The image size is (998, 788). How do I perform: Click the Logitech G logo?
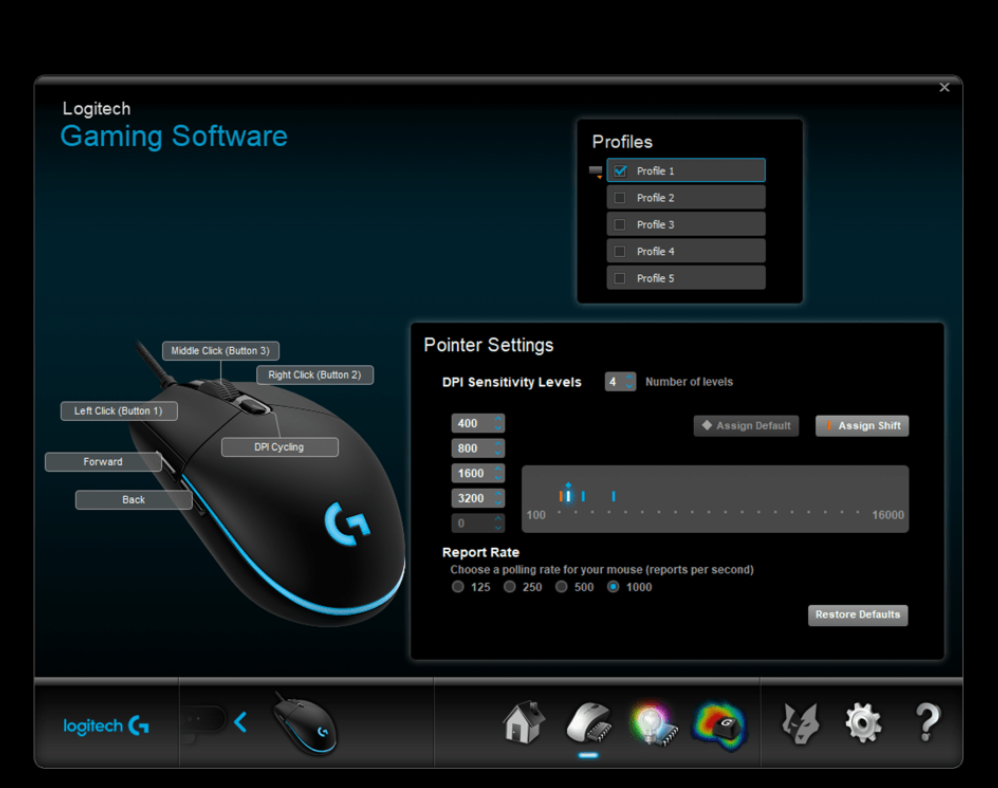(106, 726)
